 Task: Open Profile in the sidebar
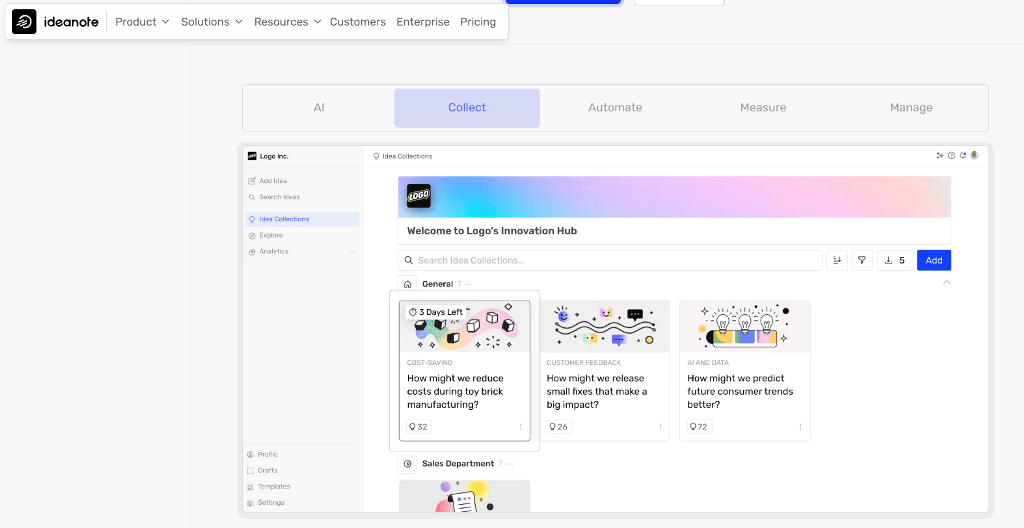pyautogui.click(x=263, y=455)
